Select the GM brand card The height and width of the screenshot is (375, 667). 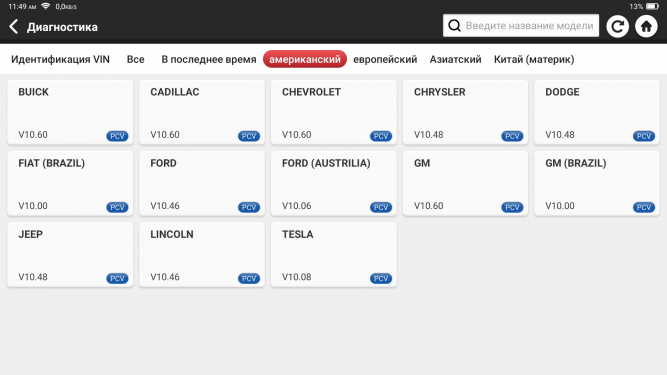(465, 183)
